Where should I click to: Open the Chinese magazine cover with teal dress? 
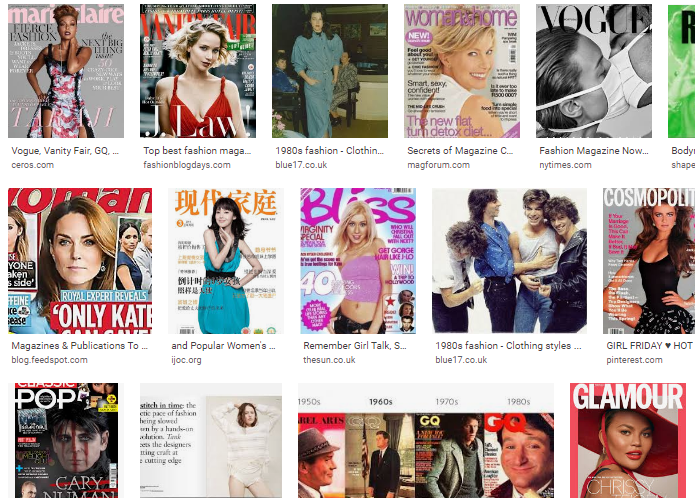point(226,261)
